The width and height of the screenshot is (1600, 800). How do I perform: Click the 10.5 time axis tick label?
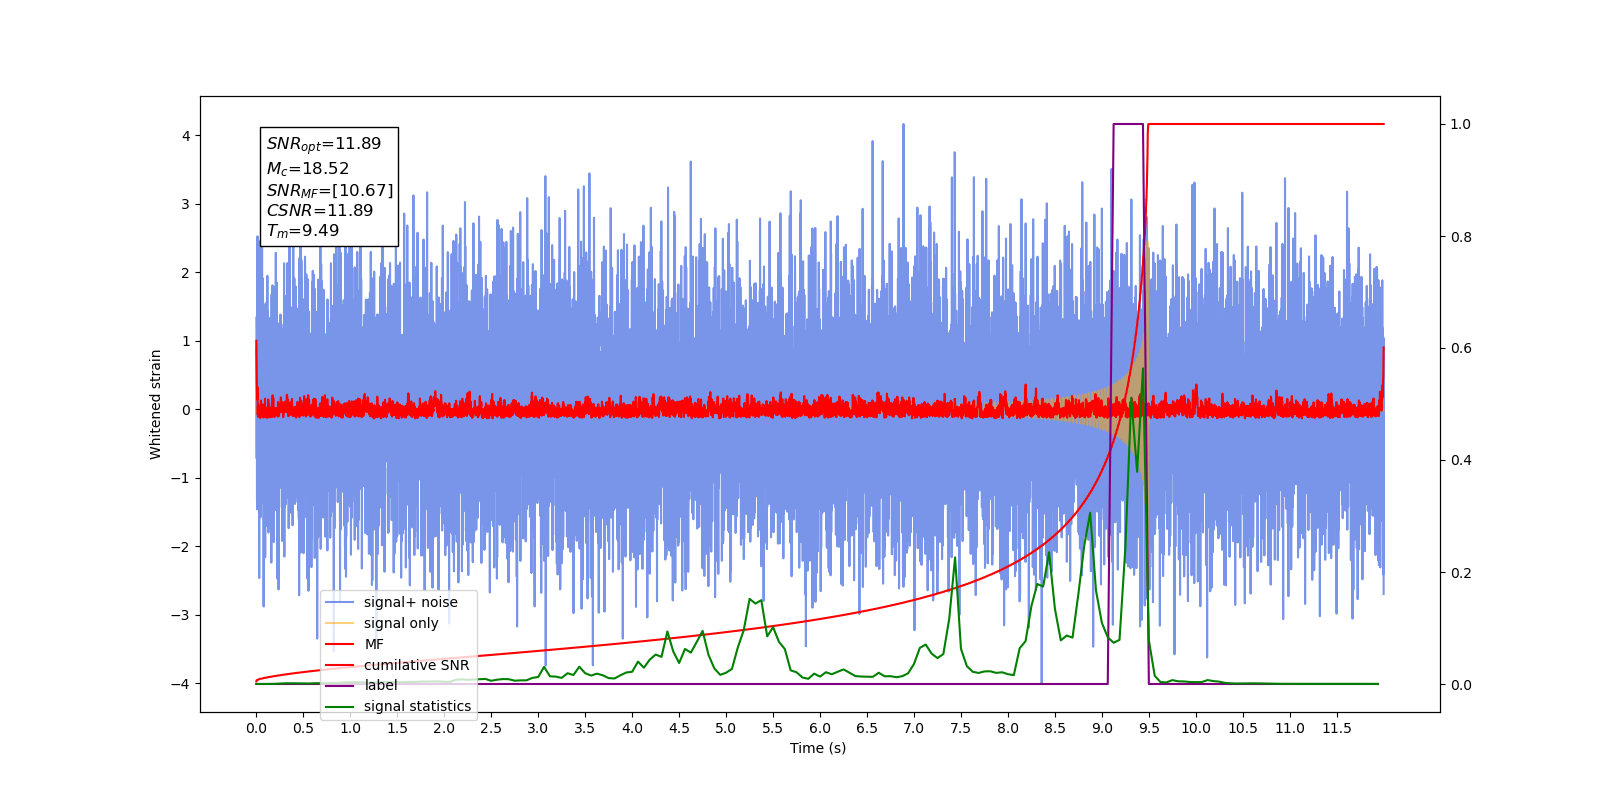point(1243,728)
